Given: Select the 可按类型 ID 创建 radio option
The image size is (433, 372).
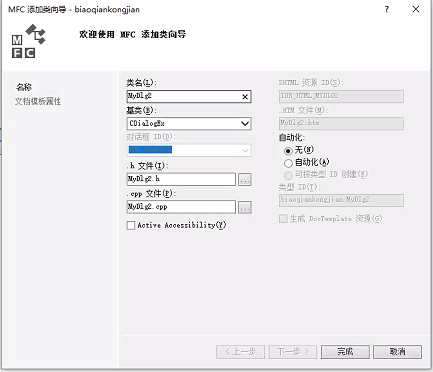Looking at the screenshot, I should tap(288, 175).
